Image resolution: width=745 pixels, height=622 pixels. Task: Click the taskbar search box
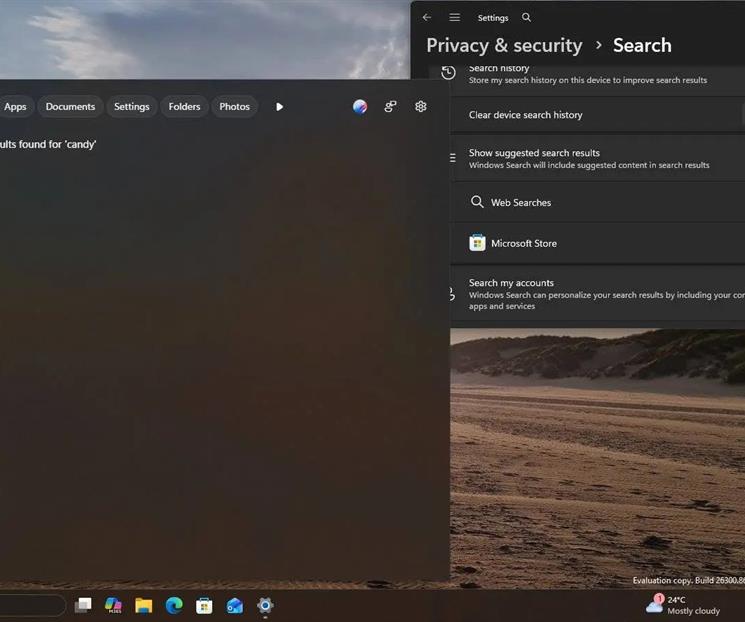[x=31, y=605]
